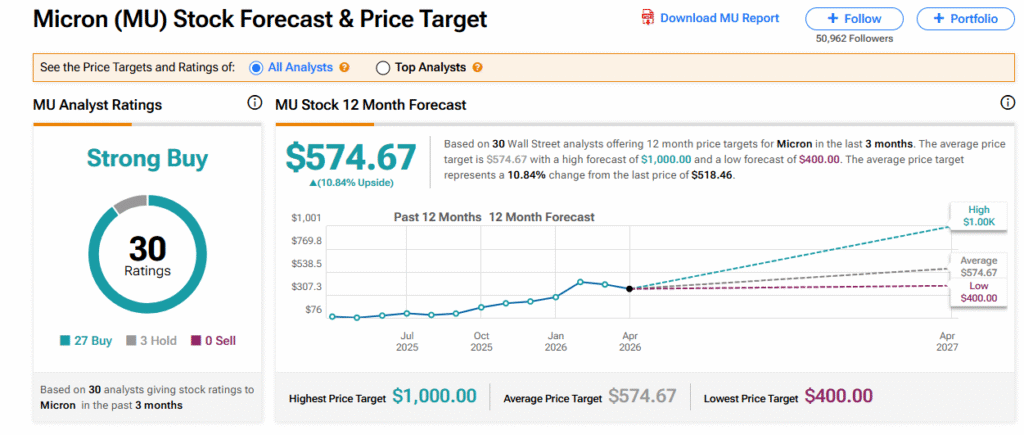
Task: Click the crown icon next to Top Analysts
Action: [477, 68]
